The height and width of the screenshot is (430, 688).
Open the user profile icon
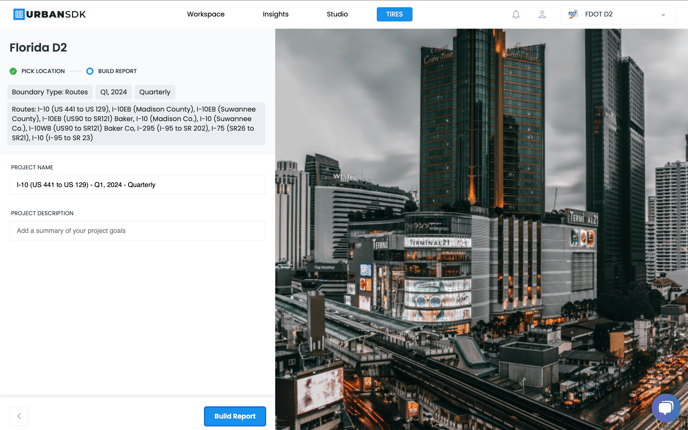point(542,14)
